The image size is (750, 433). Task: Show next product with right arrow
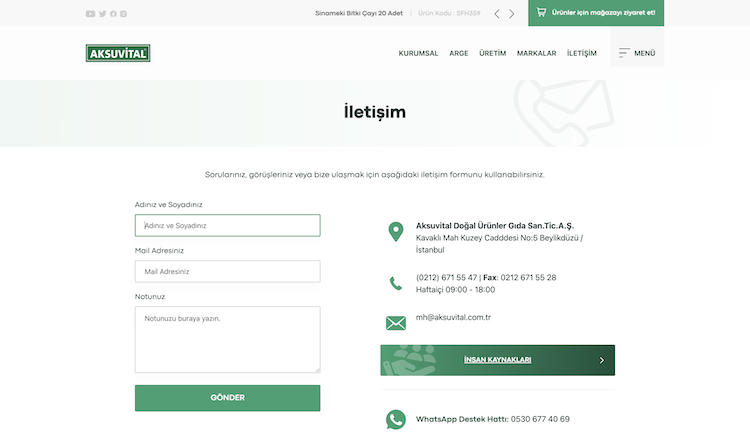pos(512,14)
